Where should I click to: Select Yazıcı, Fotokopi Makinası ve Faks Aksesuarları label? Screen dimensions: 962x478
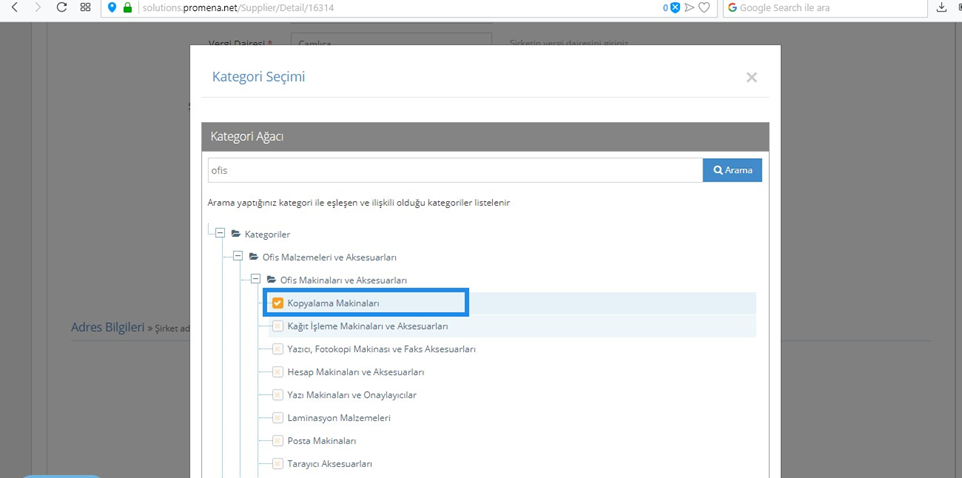pos(382,349)
